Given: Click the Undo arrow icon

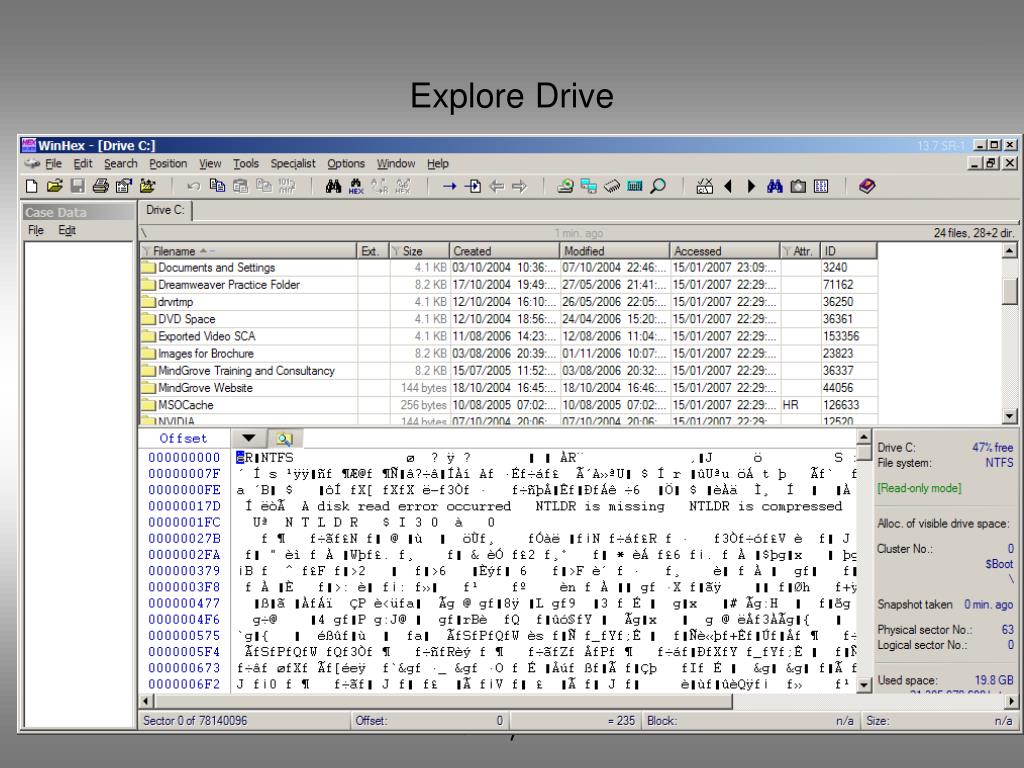Looking at the screenshot, I should click(x=193, y=187).
